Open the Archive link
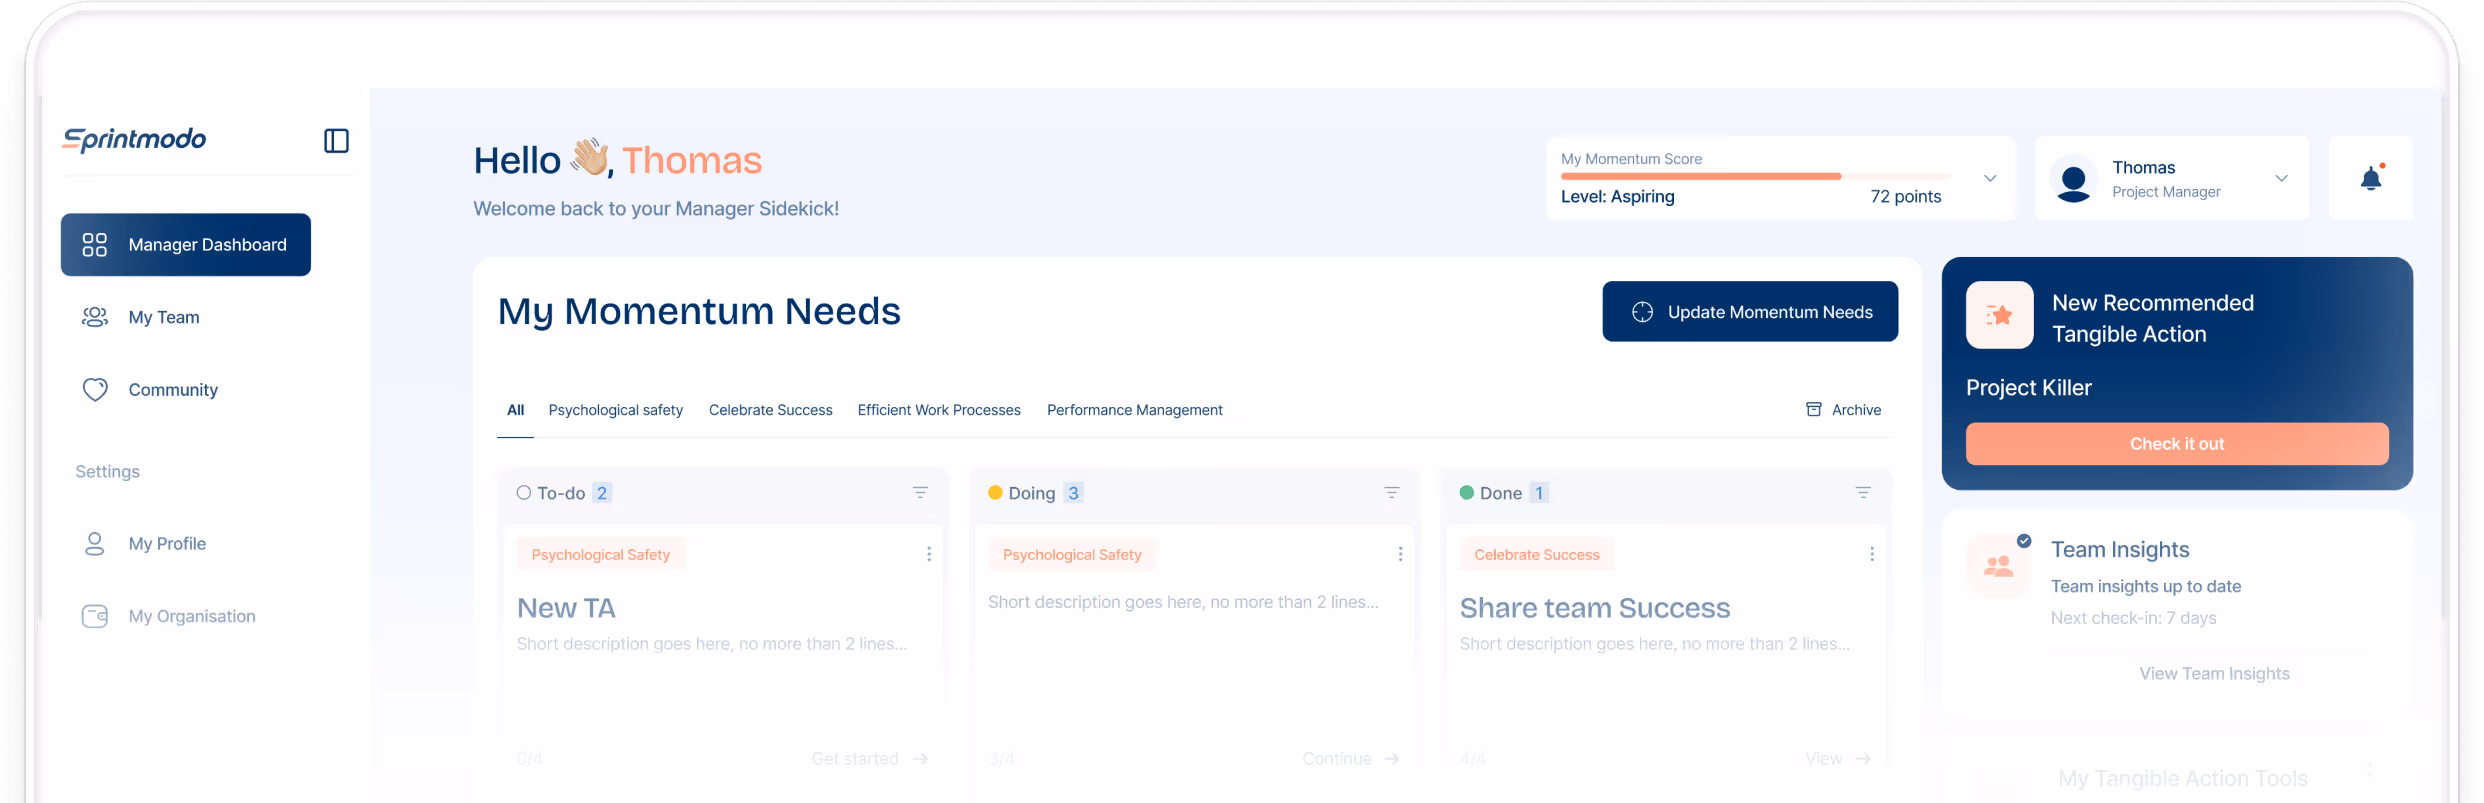Screen dimensions: 2484x803 pos(1843,410)
